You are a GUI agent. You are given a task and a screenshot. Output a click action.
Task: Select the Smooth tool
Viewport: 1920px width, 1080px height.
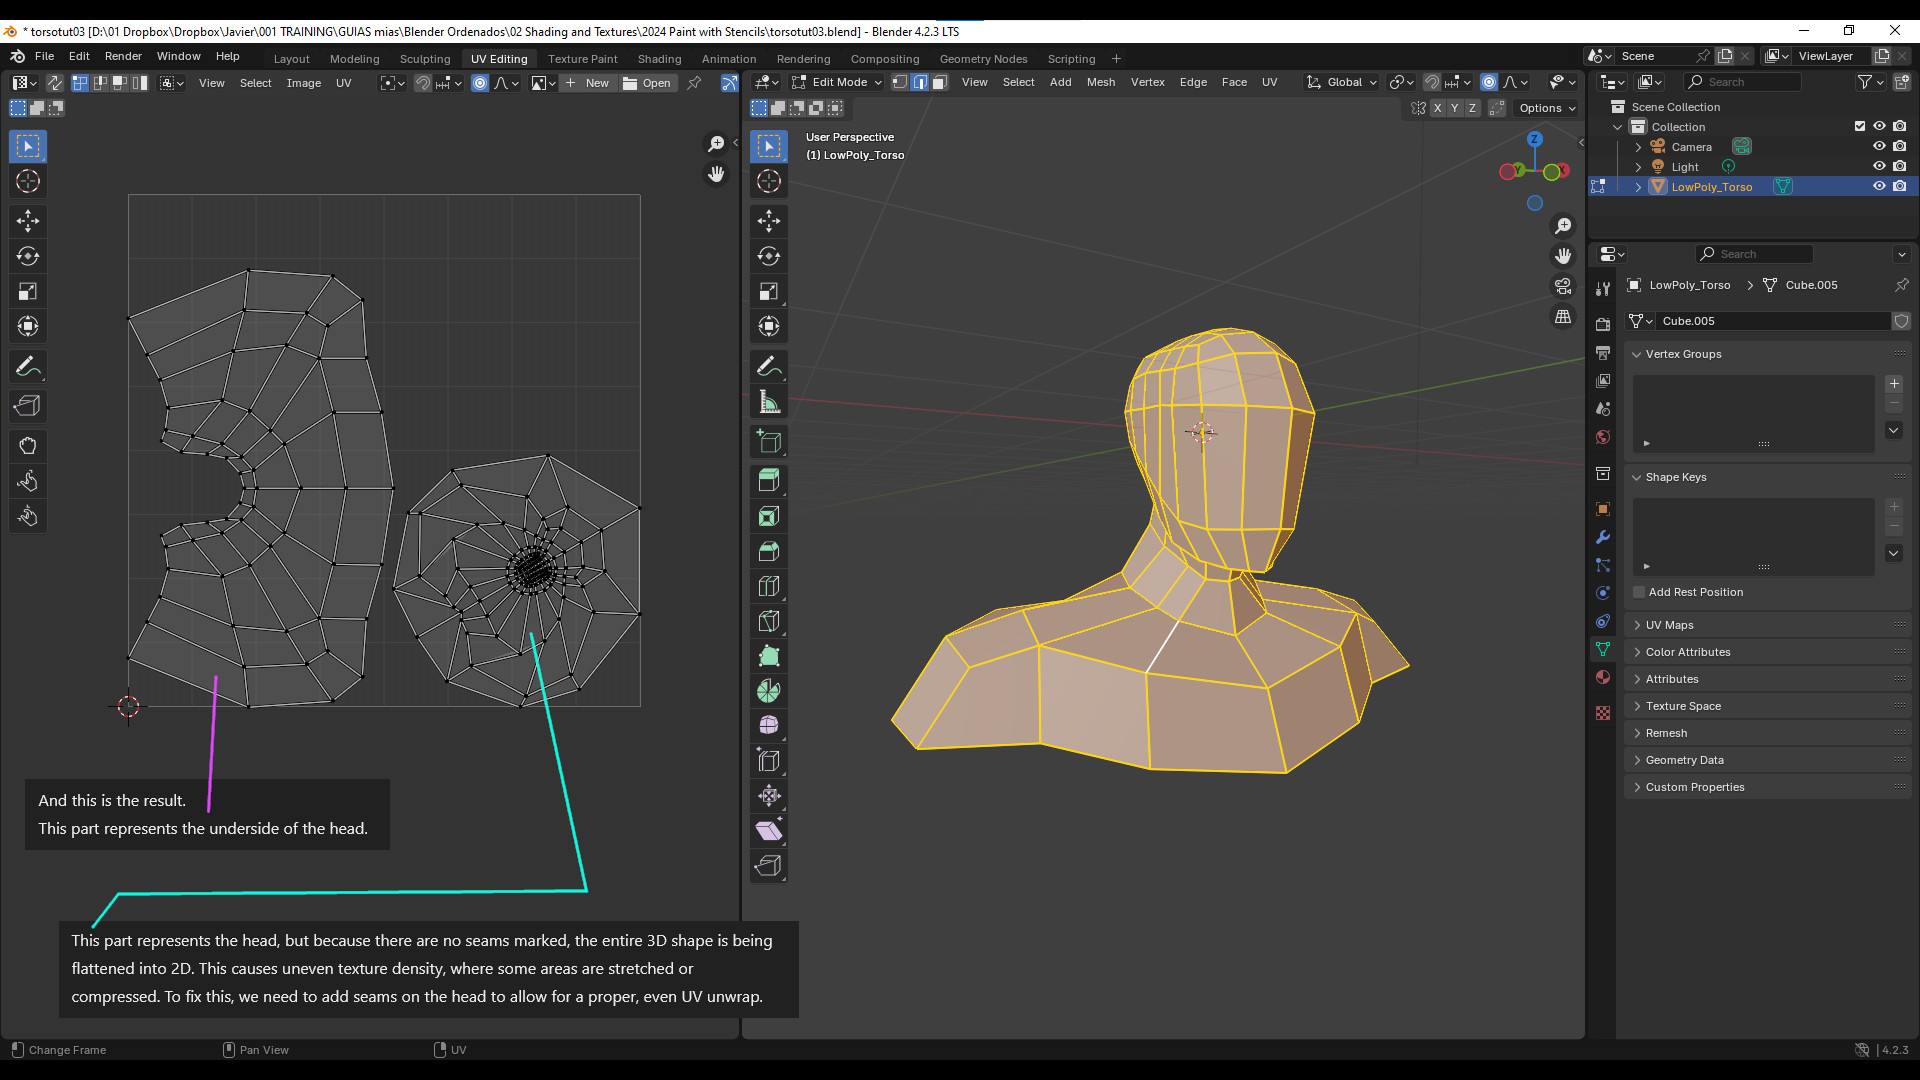click(769, 726)
